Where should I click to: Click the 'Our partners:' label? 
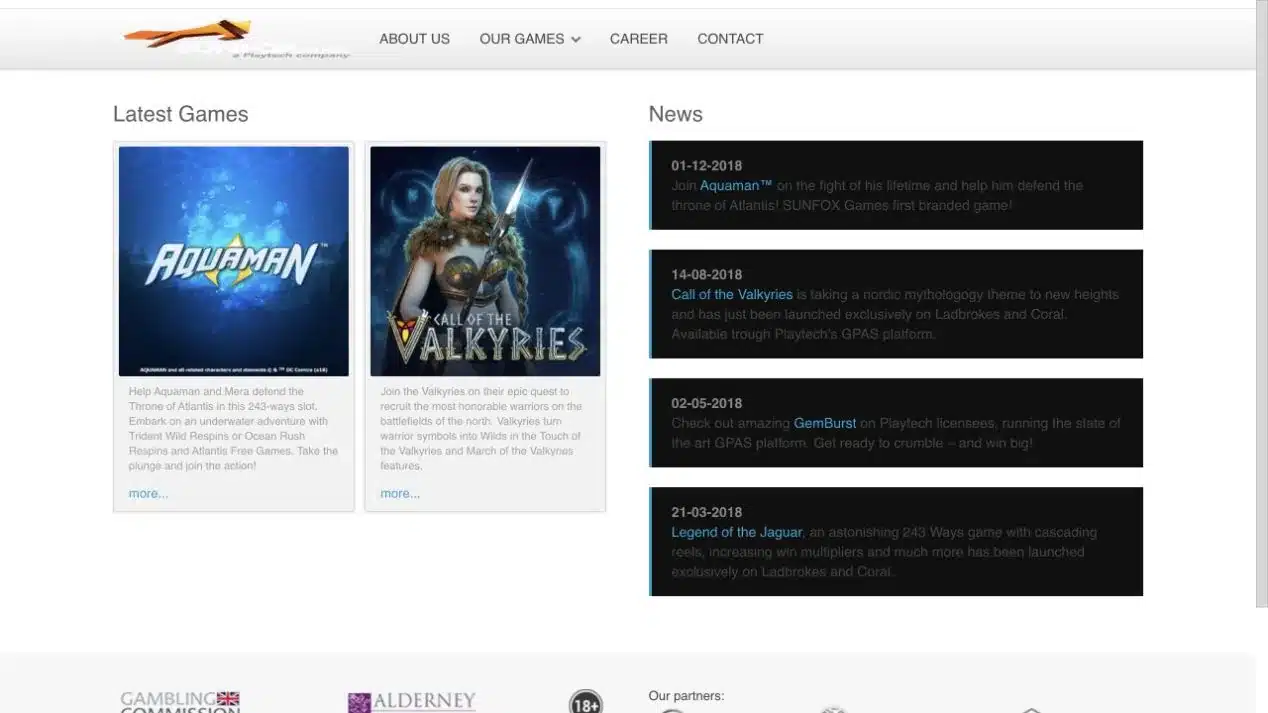pyautogui.click(x=686, y=696)
